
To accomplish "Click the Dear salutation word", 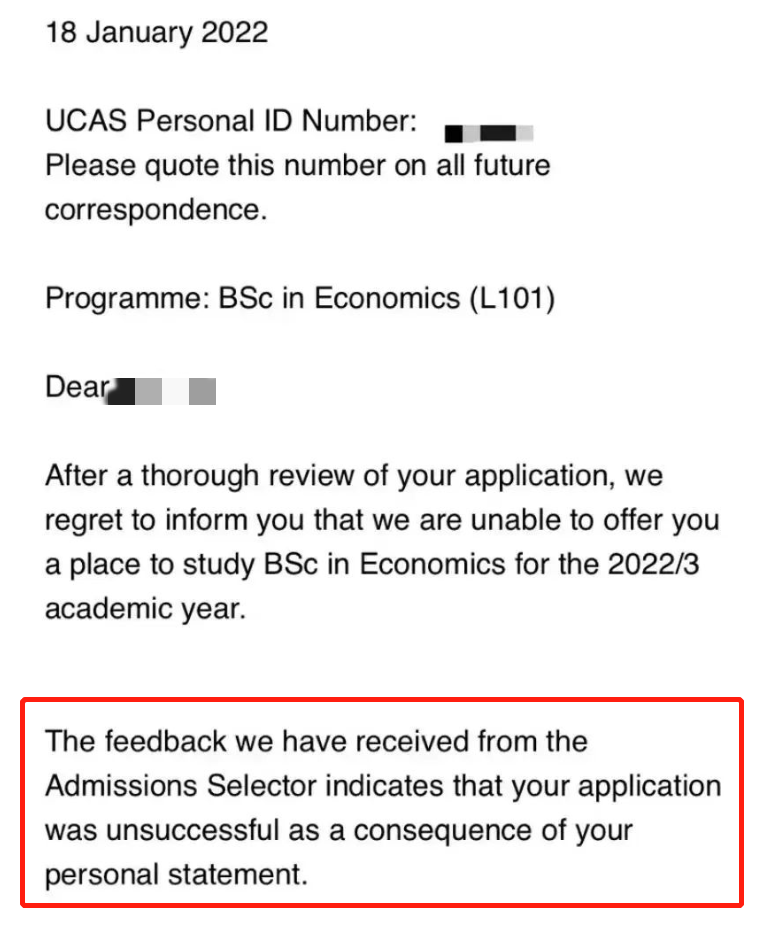I will tap(77, 387).
